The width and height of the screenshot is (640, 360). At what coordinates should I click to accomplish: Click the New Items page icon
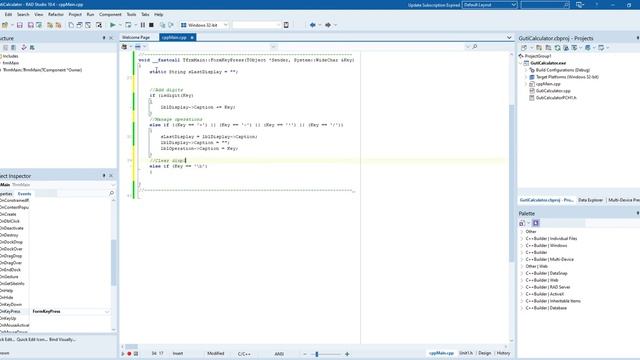pos(71,25)
